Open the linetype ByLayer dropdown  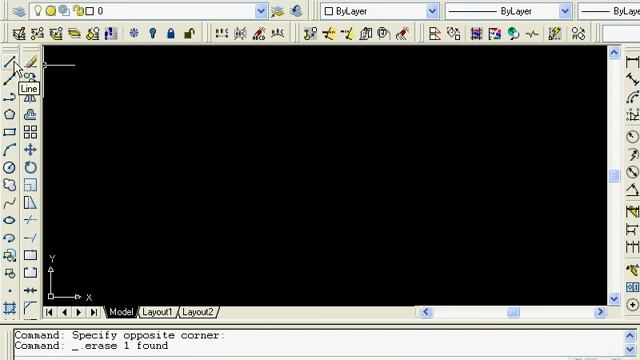coord(565,11)
